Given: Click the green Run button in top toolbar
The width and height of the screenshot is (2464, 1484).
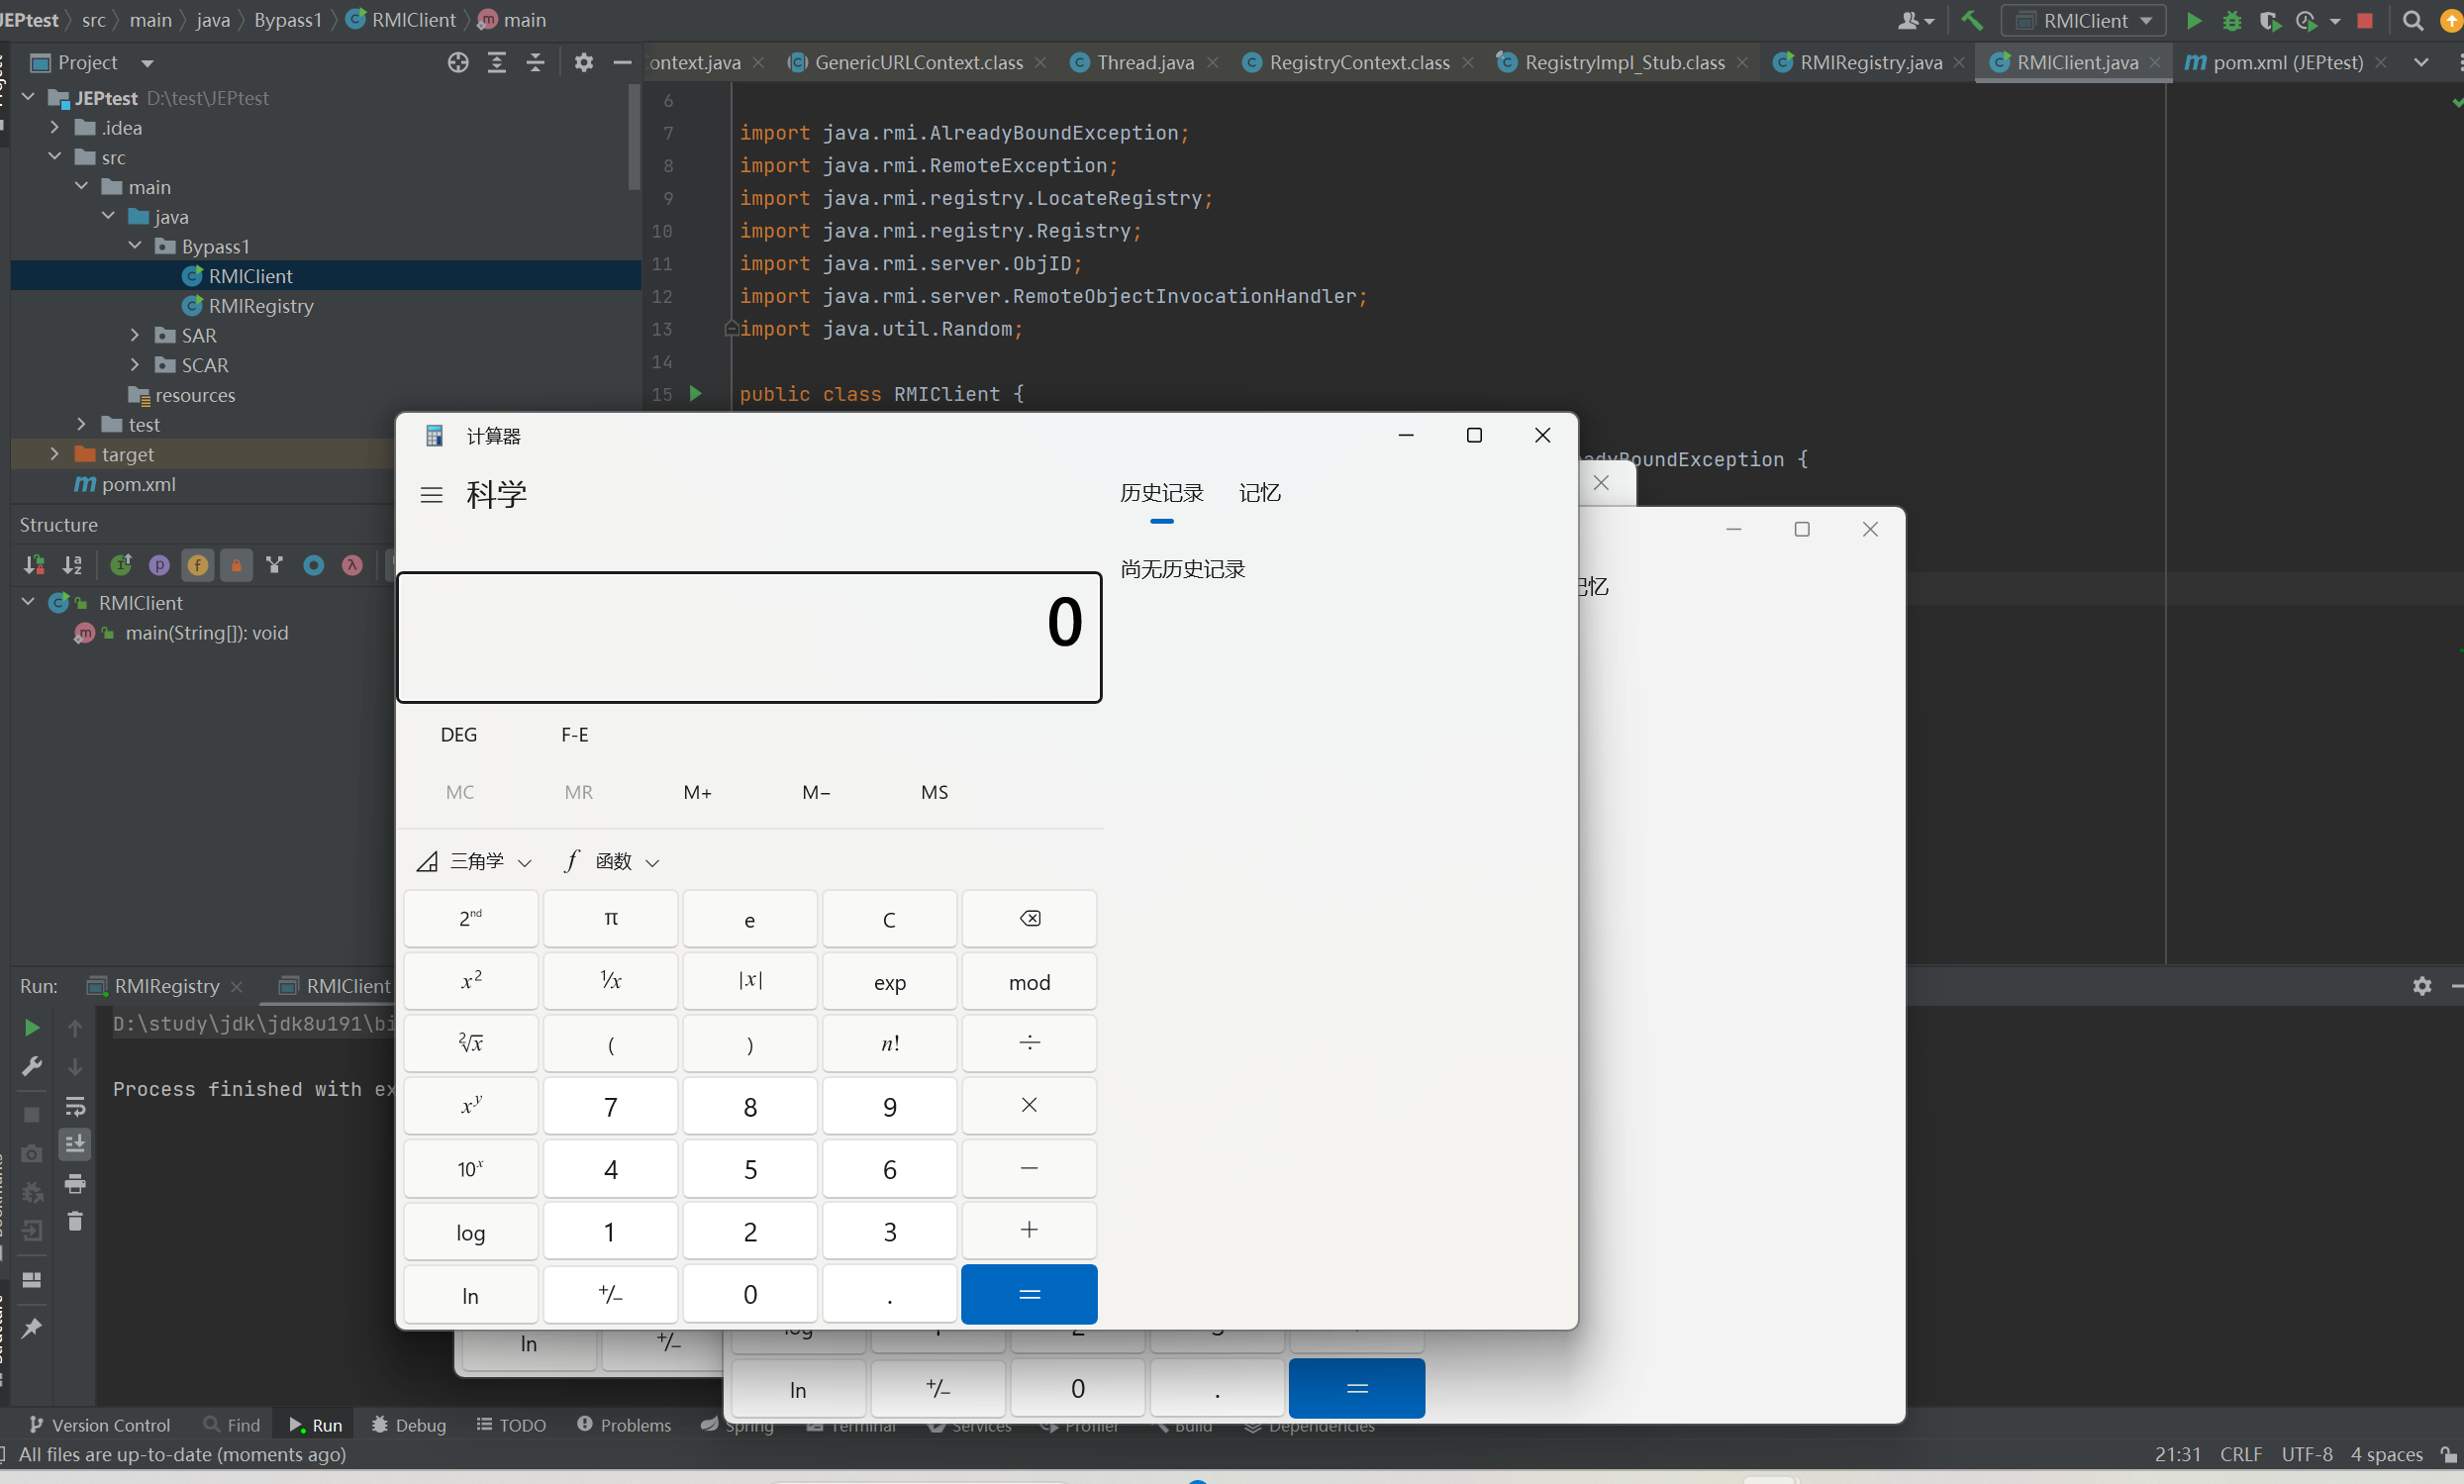Looking at the screenshot, I should click(x=2193, y=21).
